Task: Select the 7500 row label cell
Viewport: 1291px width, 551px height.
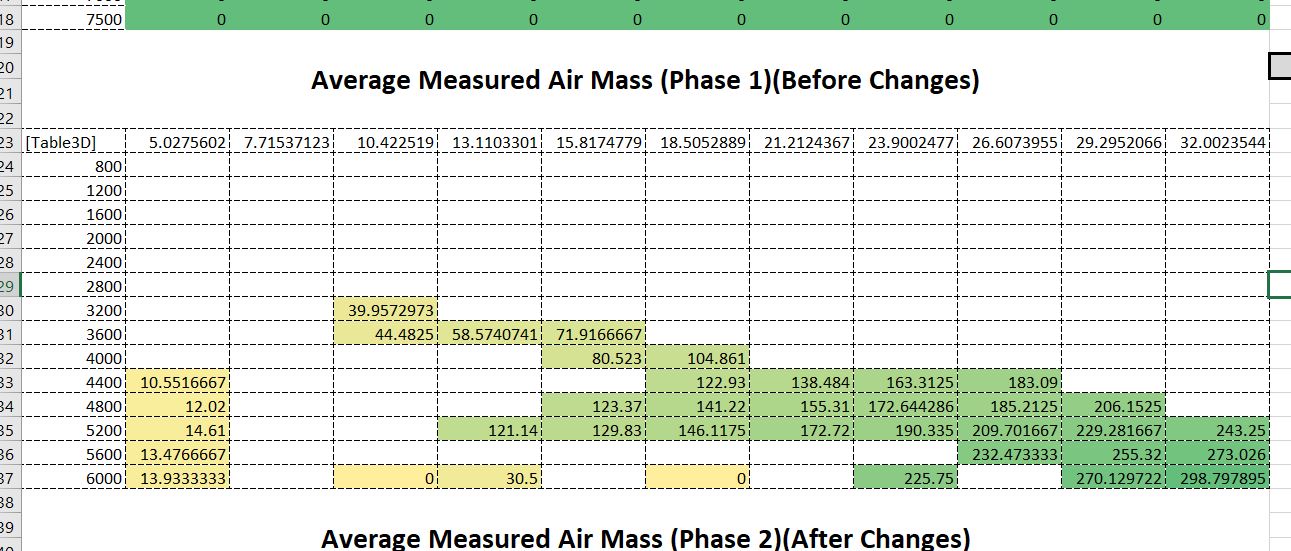Action: pyautogui.click(x=74, y=18)
